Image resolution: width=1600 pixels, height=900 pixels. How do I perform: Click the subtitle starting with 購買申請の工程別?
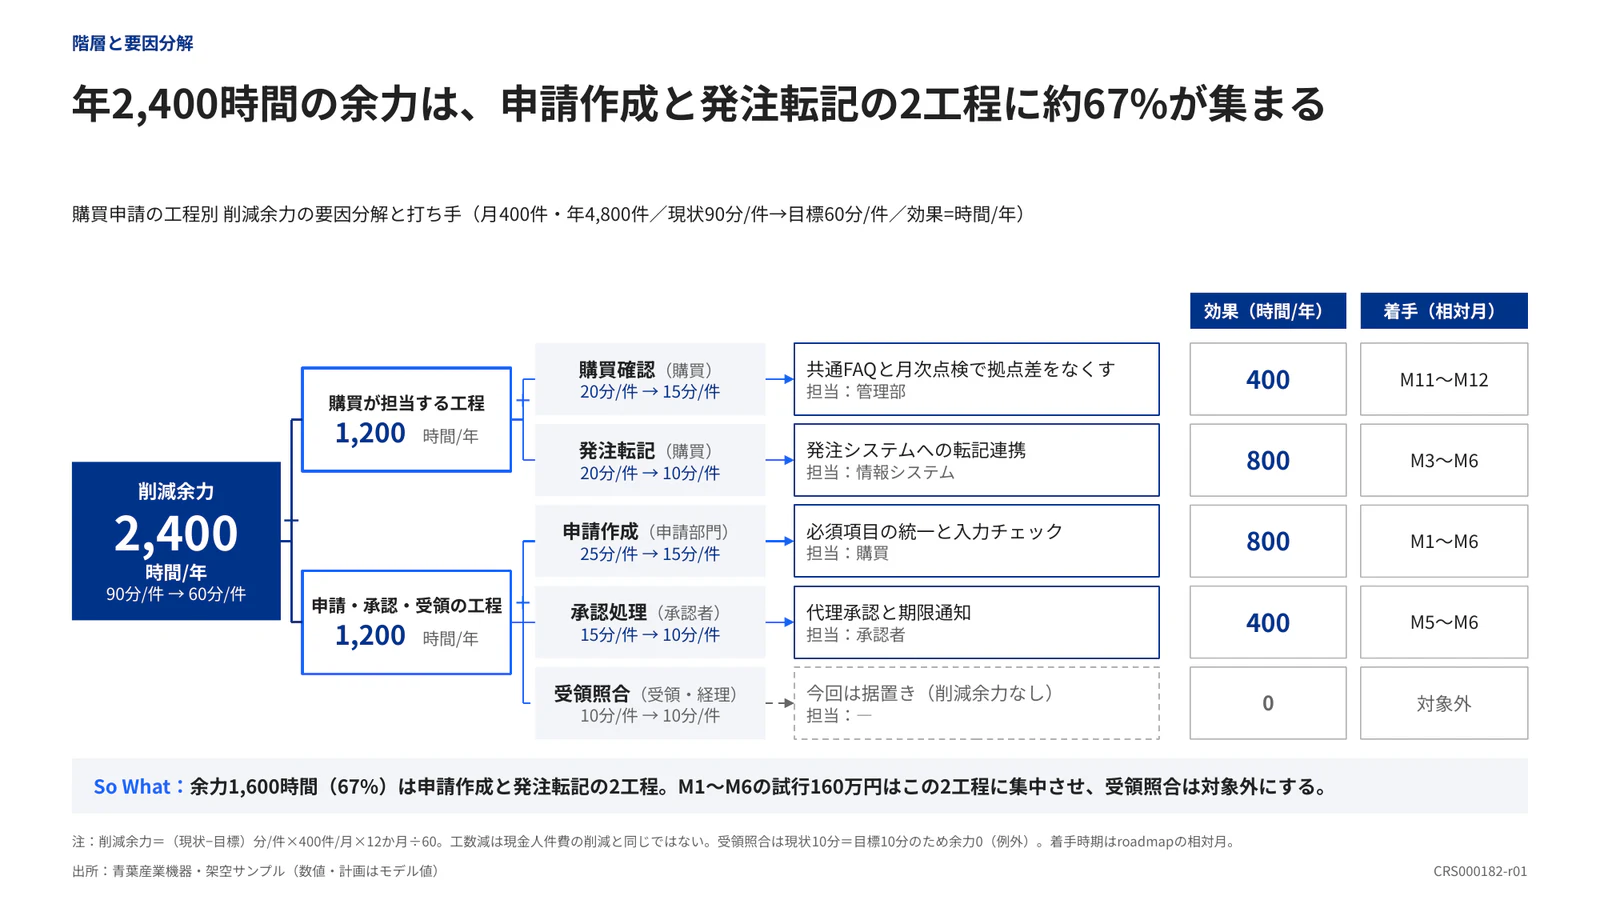[x=551, y=214]
